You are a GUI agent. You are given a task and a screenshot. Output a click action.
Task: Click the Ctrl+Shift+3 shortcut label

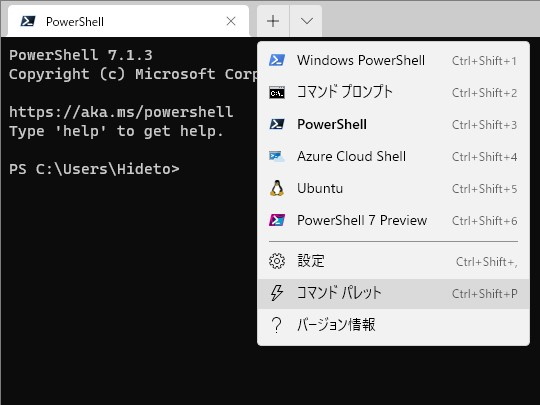point(484,125)
